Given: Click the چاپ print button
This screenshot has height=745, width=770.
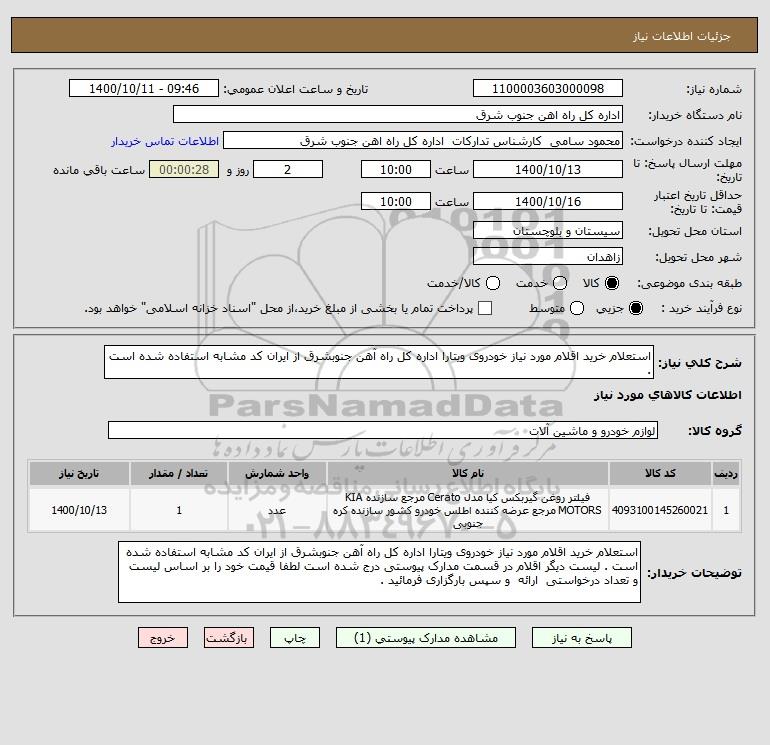Looking at the screenshot, I should coord(295,638).
